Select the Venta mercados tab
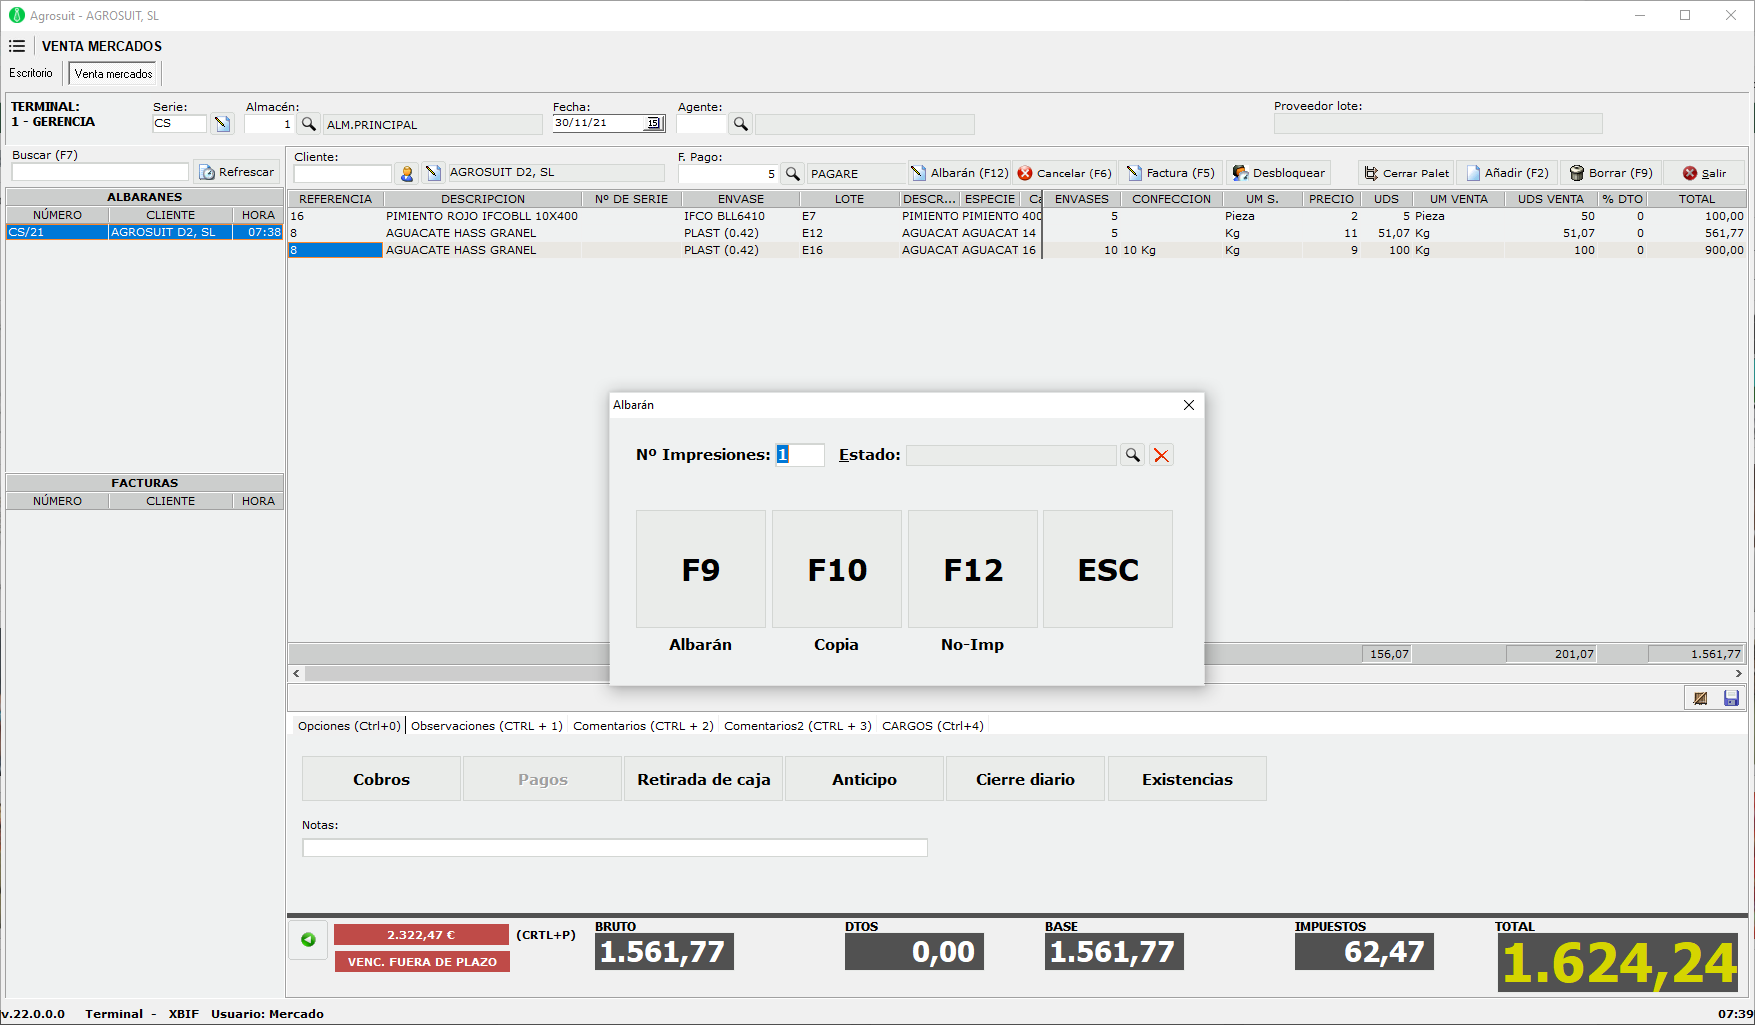Screen dimensions: 1755x1025 click(x=114, y=74)
